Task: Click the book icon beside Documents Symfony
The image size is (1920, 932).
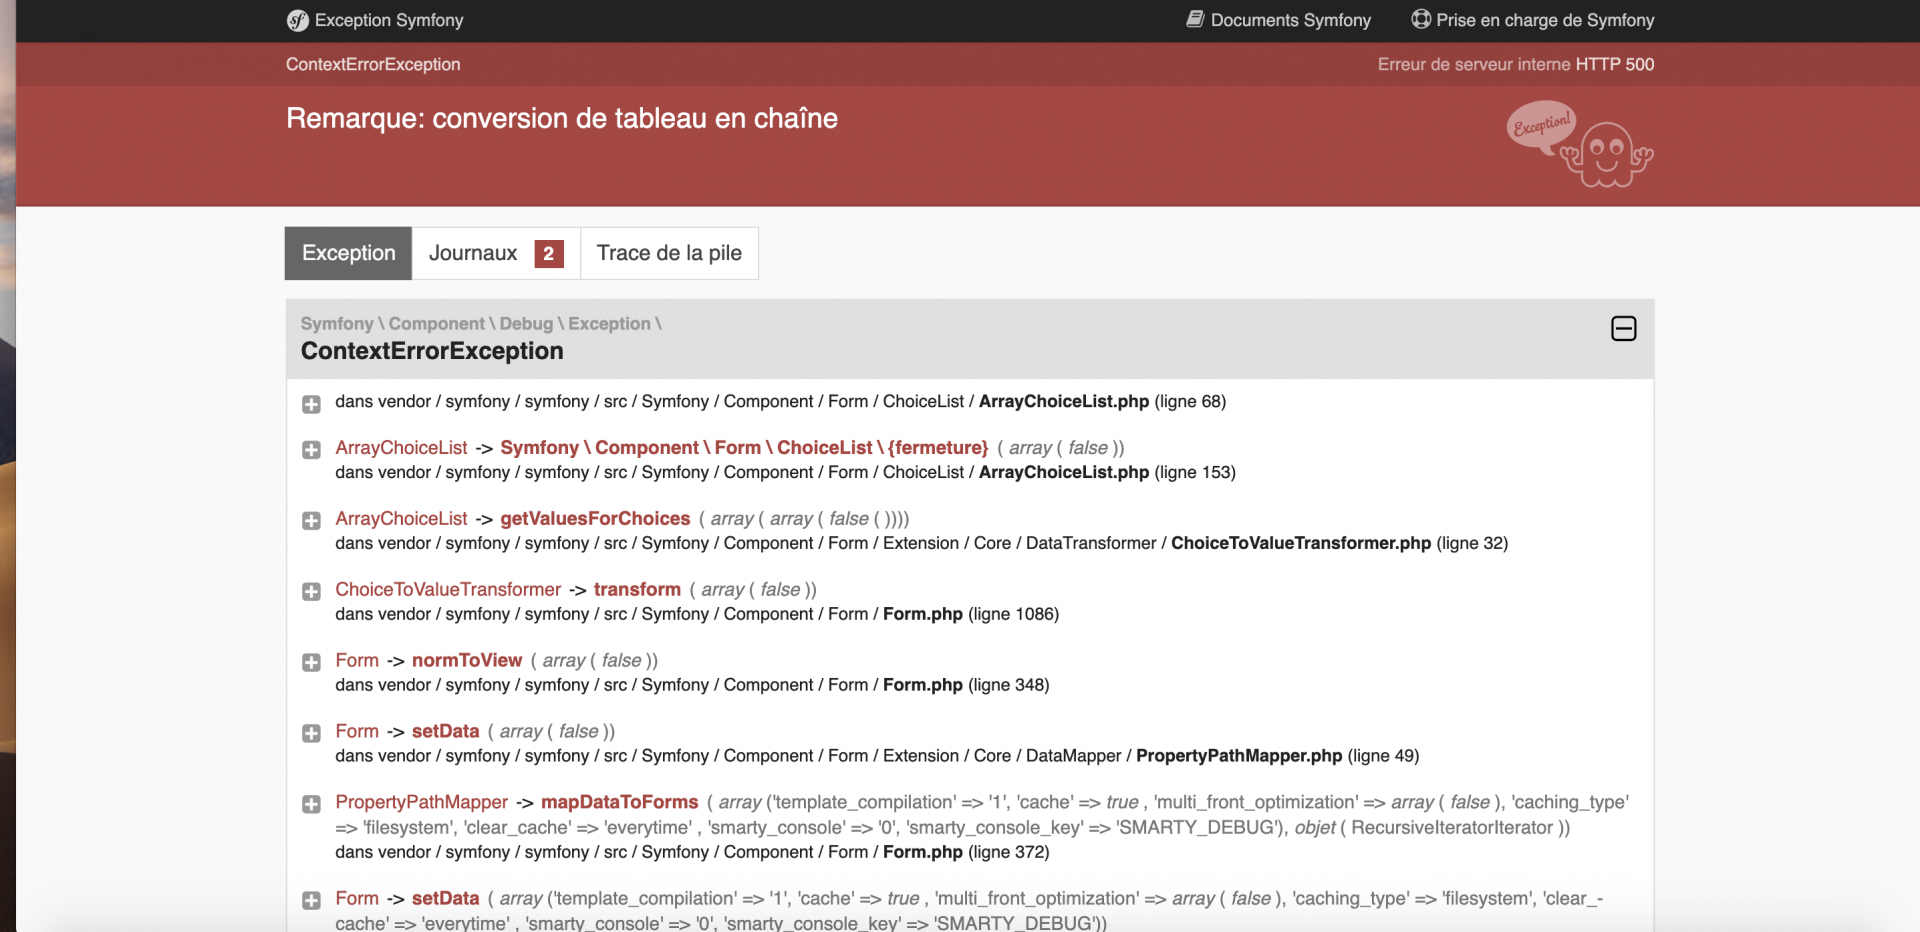Action: pyautogui.click(x=1195, y=19)
